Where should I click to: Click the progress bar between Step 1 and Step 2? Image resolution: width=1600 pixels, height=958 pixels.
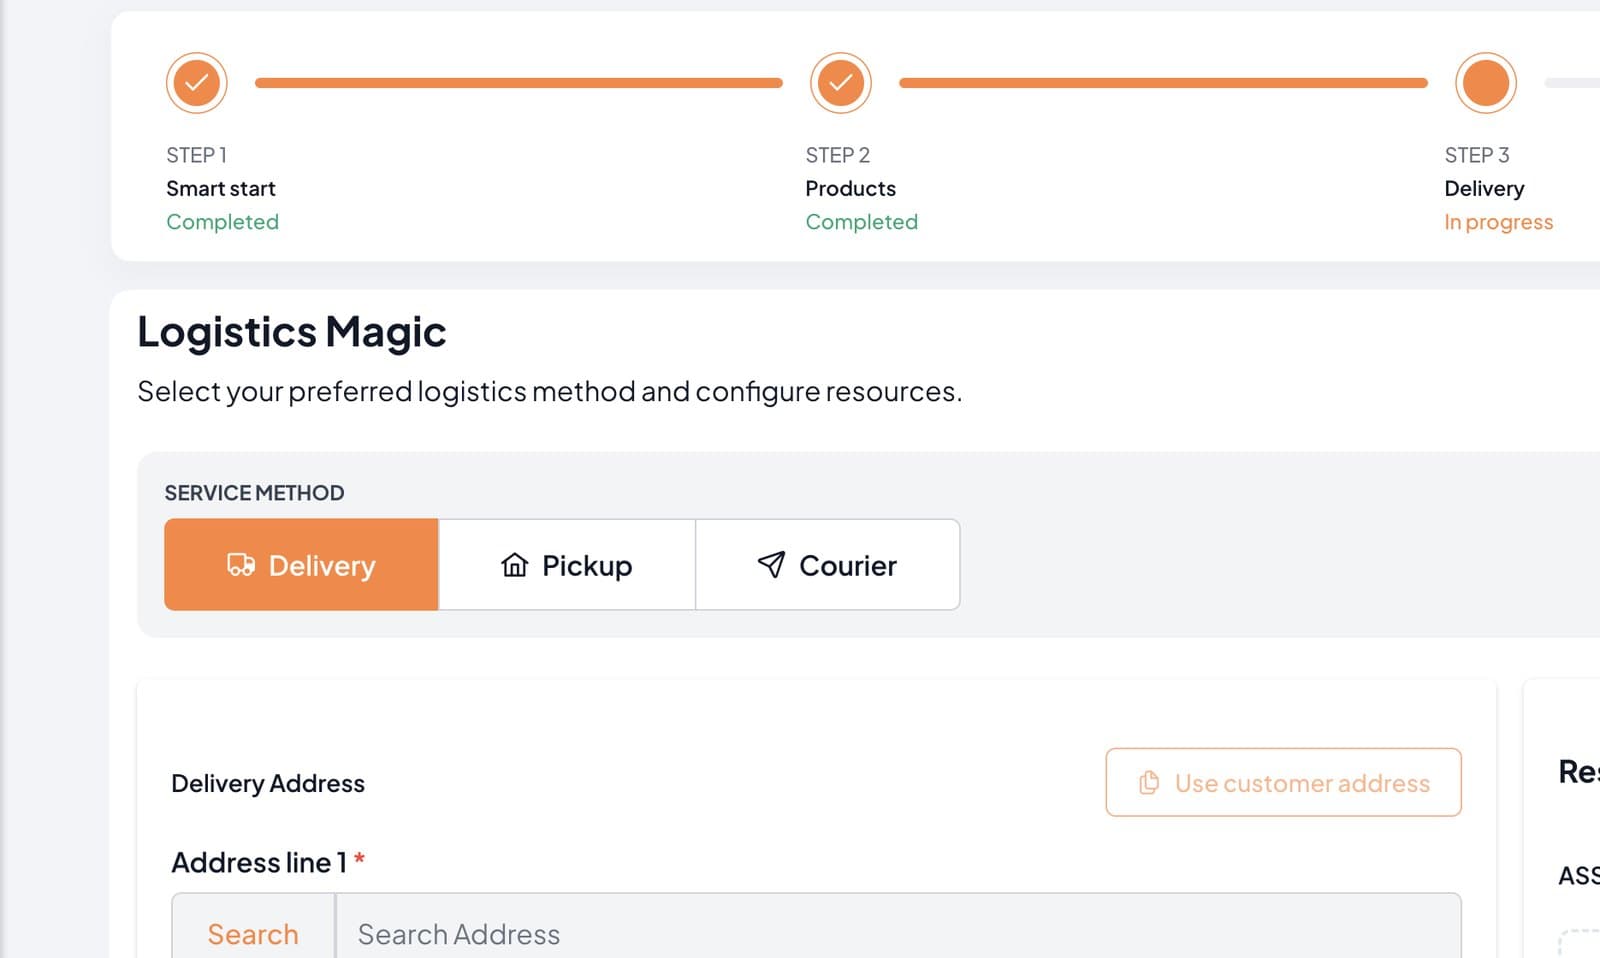click(x=519, y=83)
